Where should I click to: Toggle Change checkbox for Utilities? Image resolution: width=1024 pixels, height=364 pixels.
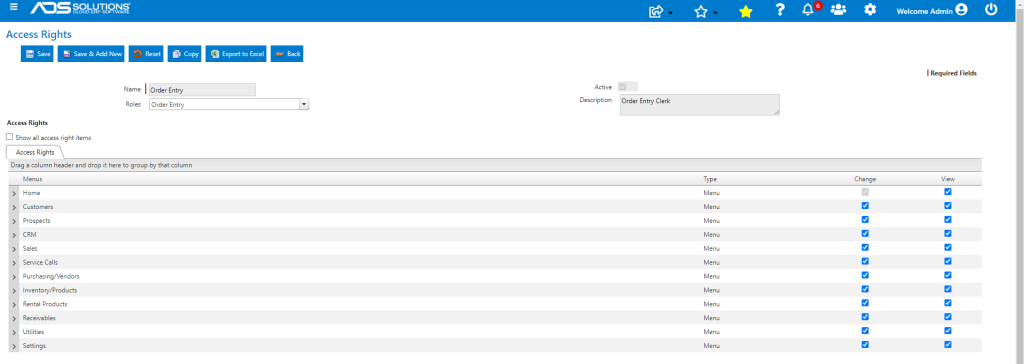click(865, 331)
